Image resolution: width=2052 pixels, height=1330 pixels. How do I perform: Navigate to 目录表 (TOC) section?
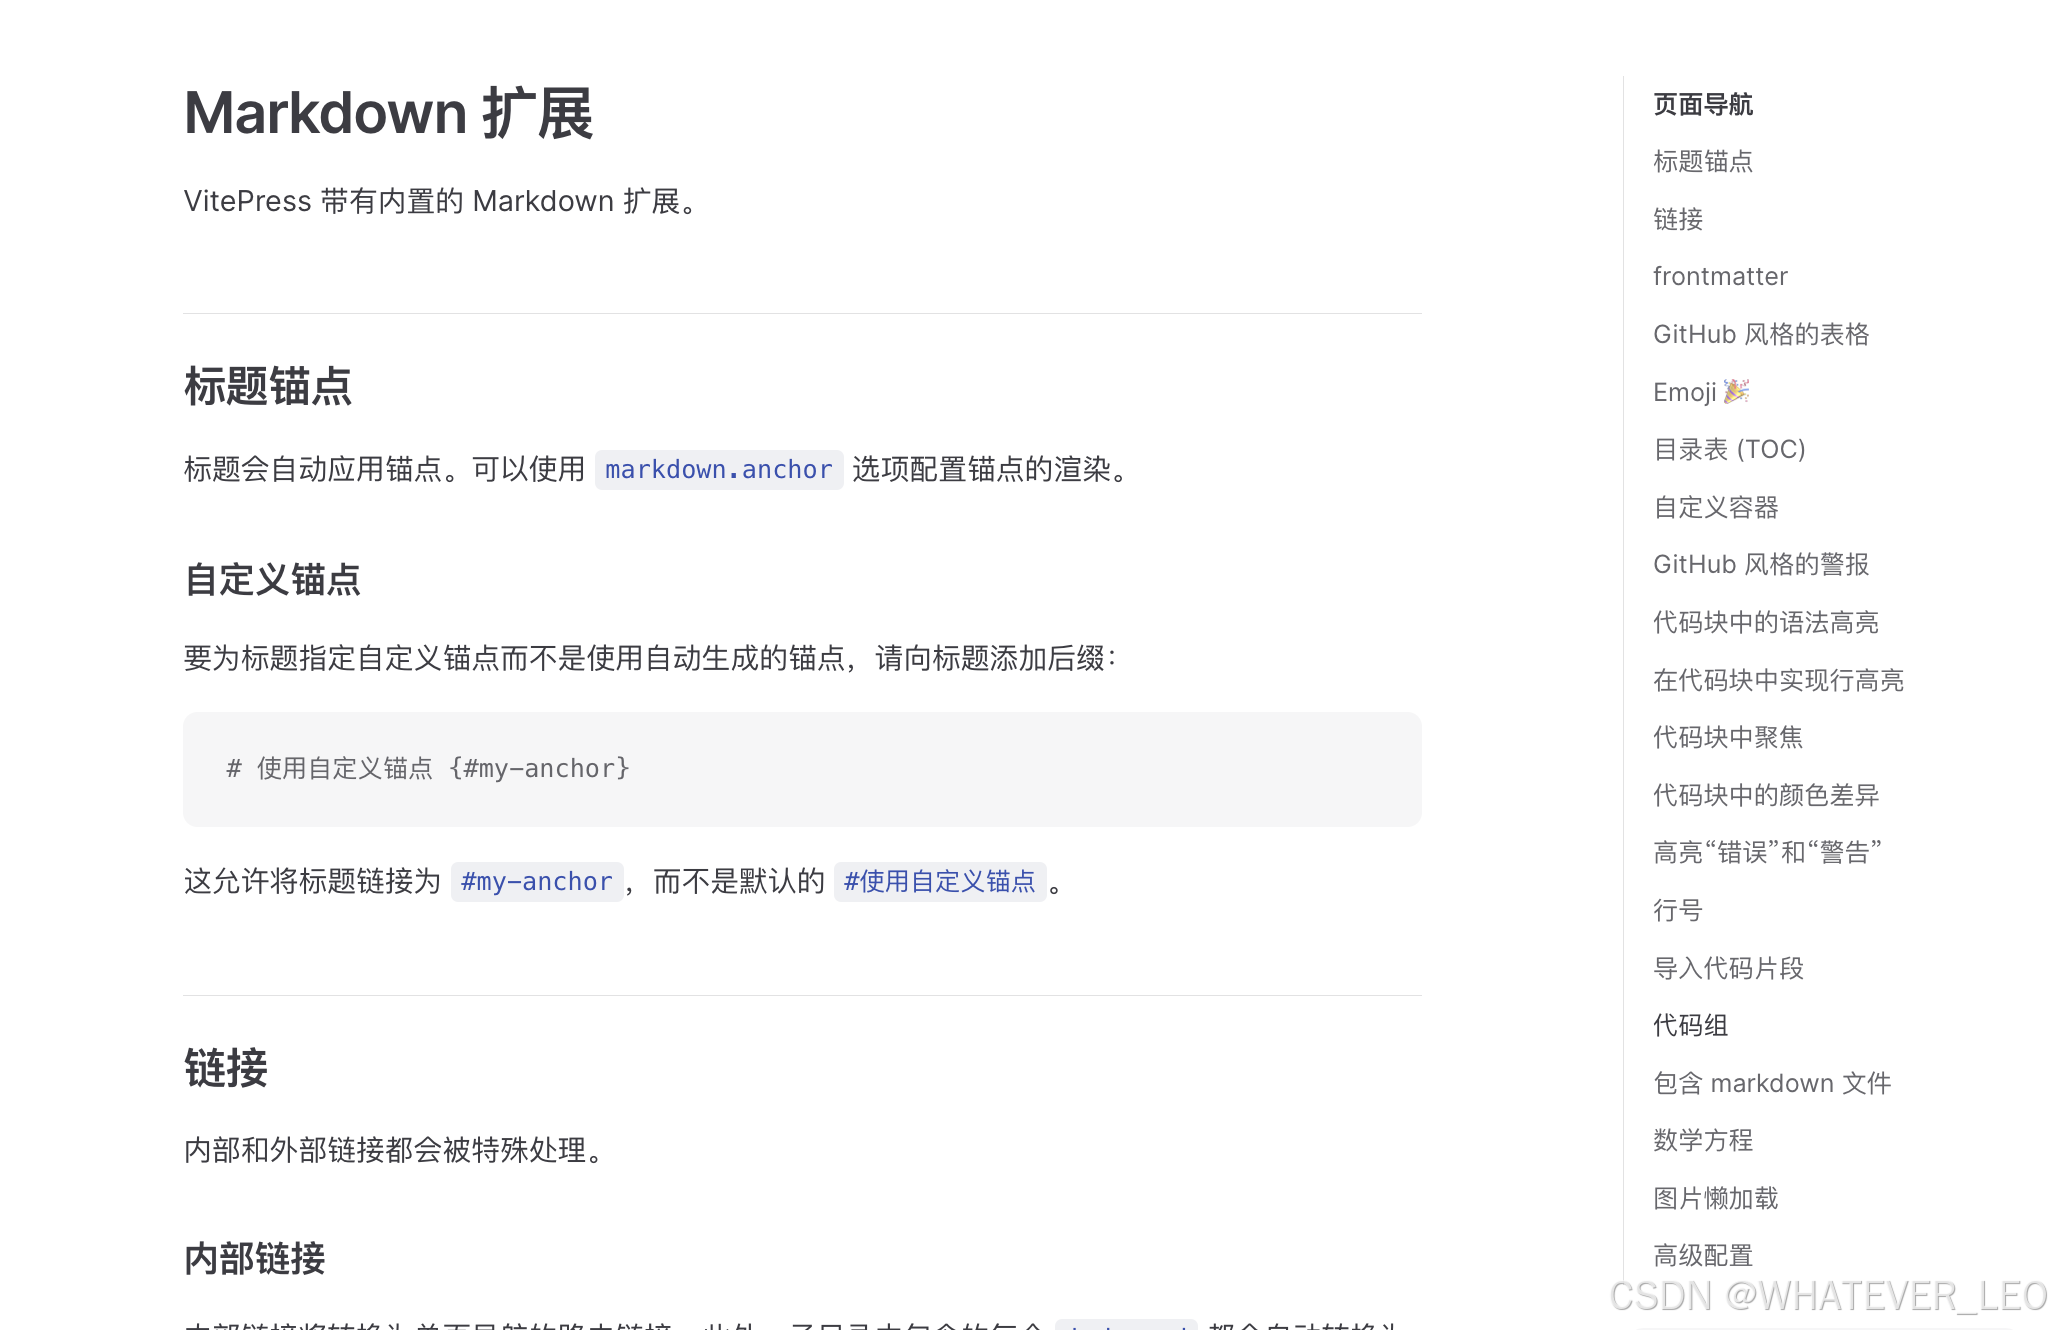tap(1728, 449)
